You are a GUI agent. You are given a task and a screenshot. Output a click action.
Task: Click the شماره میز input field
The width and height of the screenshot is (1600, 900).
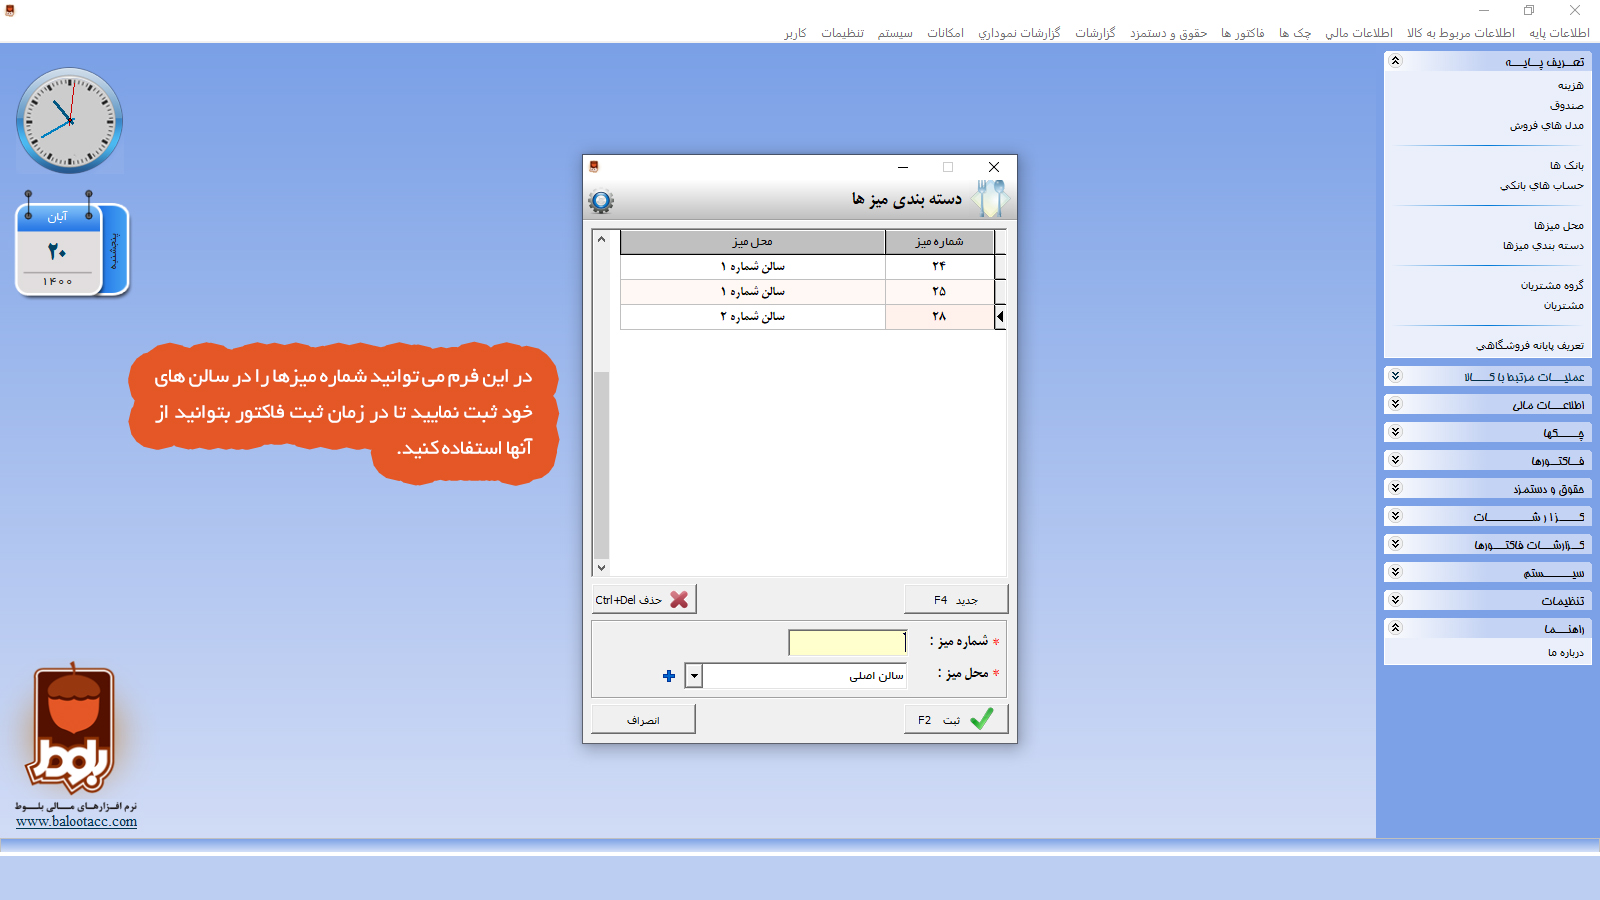[x=847, y=642]
